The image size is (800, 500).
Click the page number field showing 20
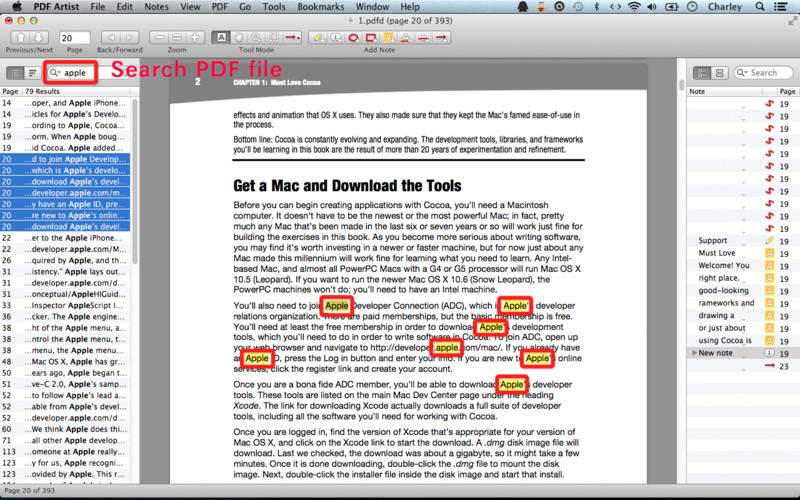point(74,38)
